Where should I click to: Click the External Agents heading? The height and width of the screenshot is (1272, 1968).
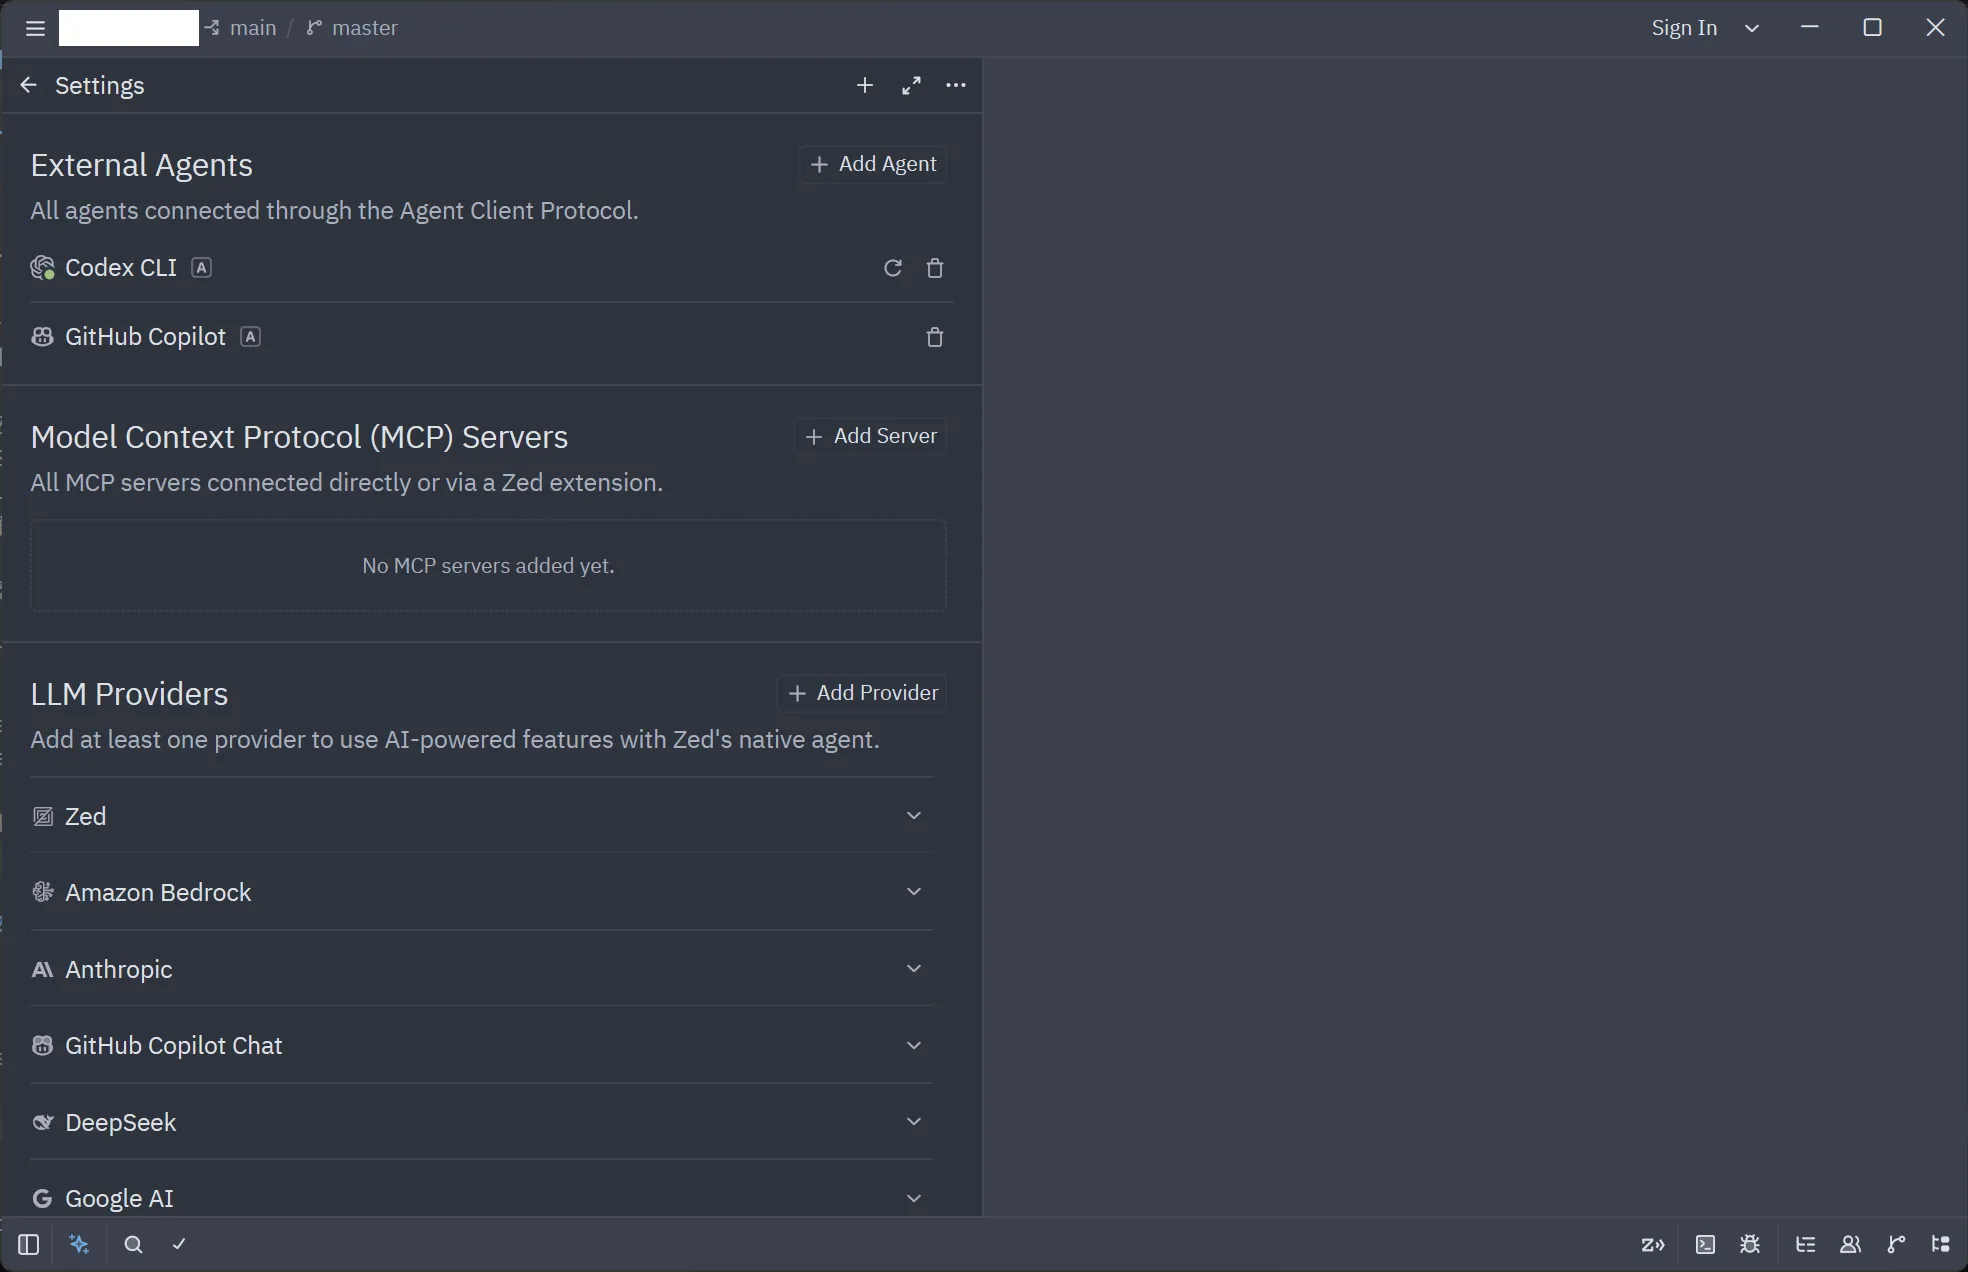tap(142, 165)
